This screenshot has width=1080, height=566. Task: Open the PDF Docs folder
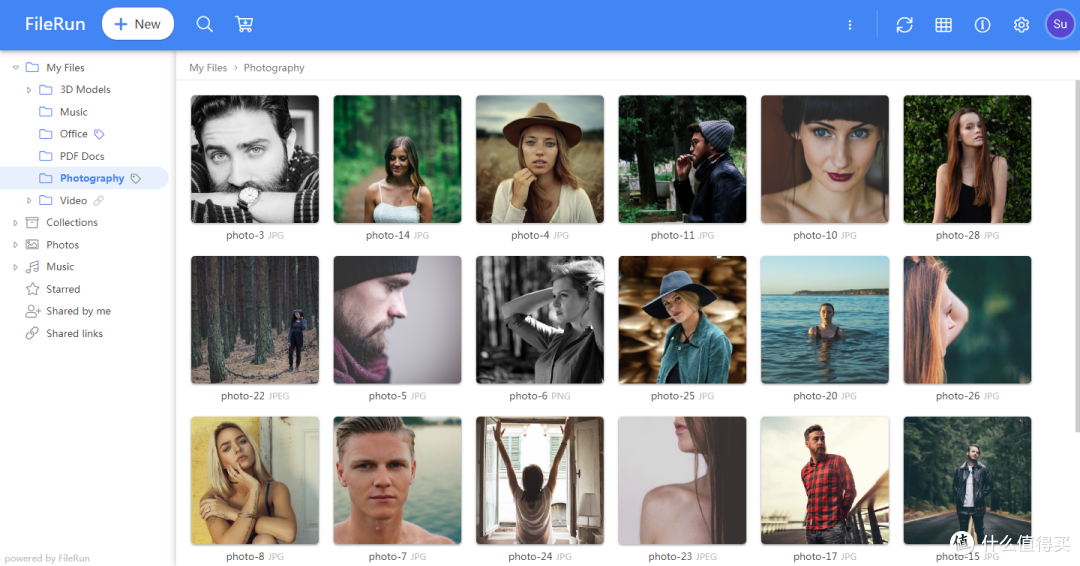82,156
